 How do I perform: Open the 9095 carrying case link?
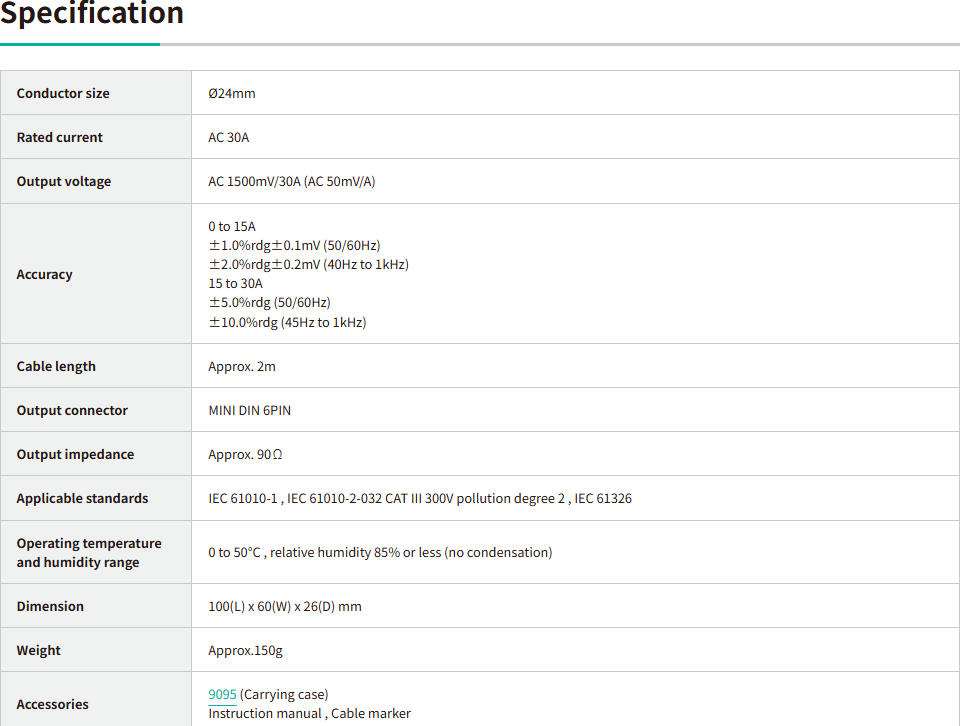pos(222,694)
